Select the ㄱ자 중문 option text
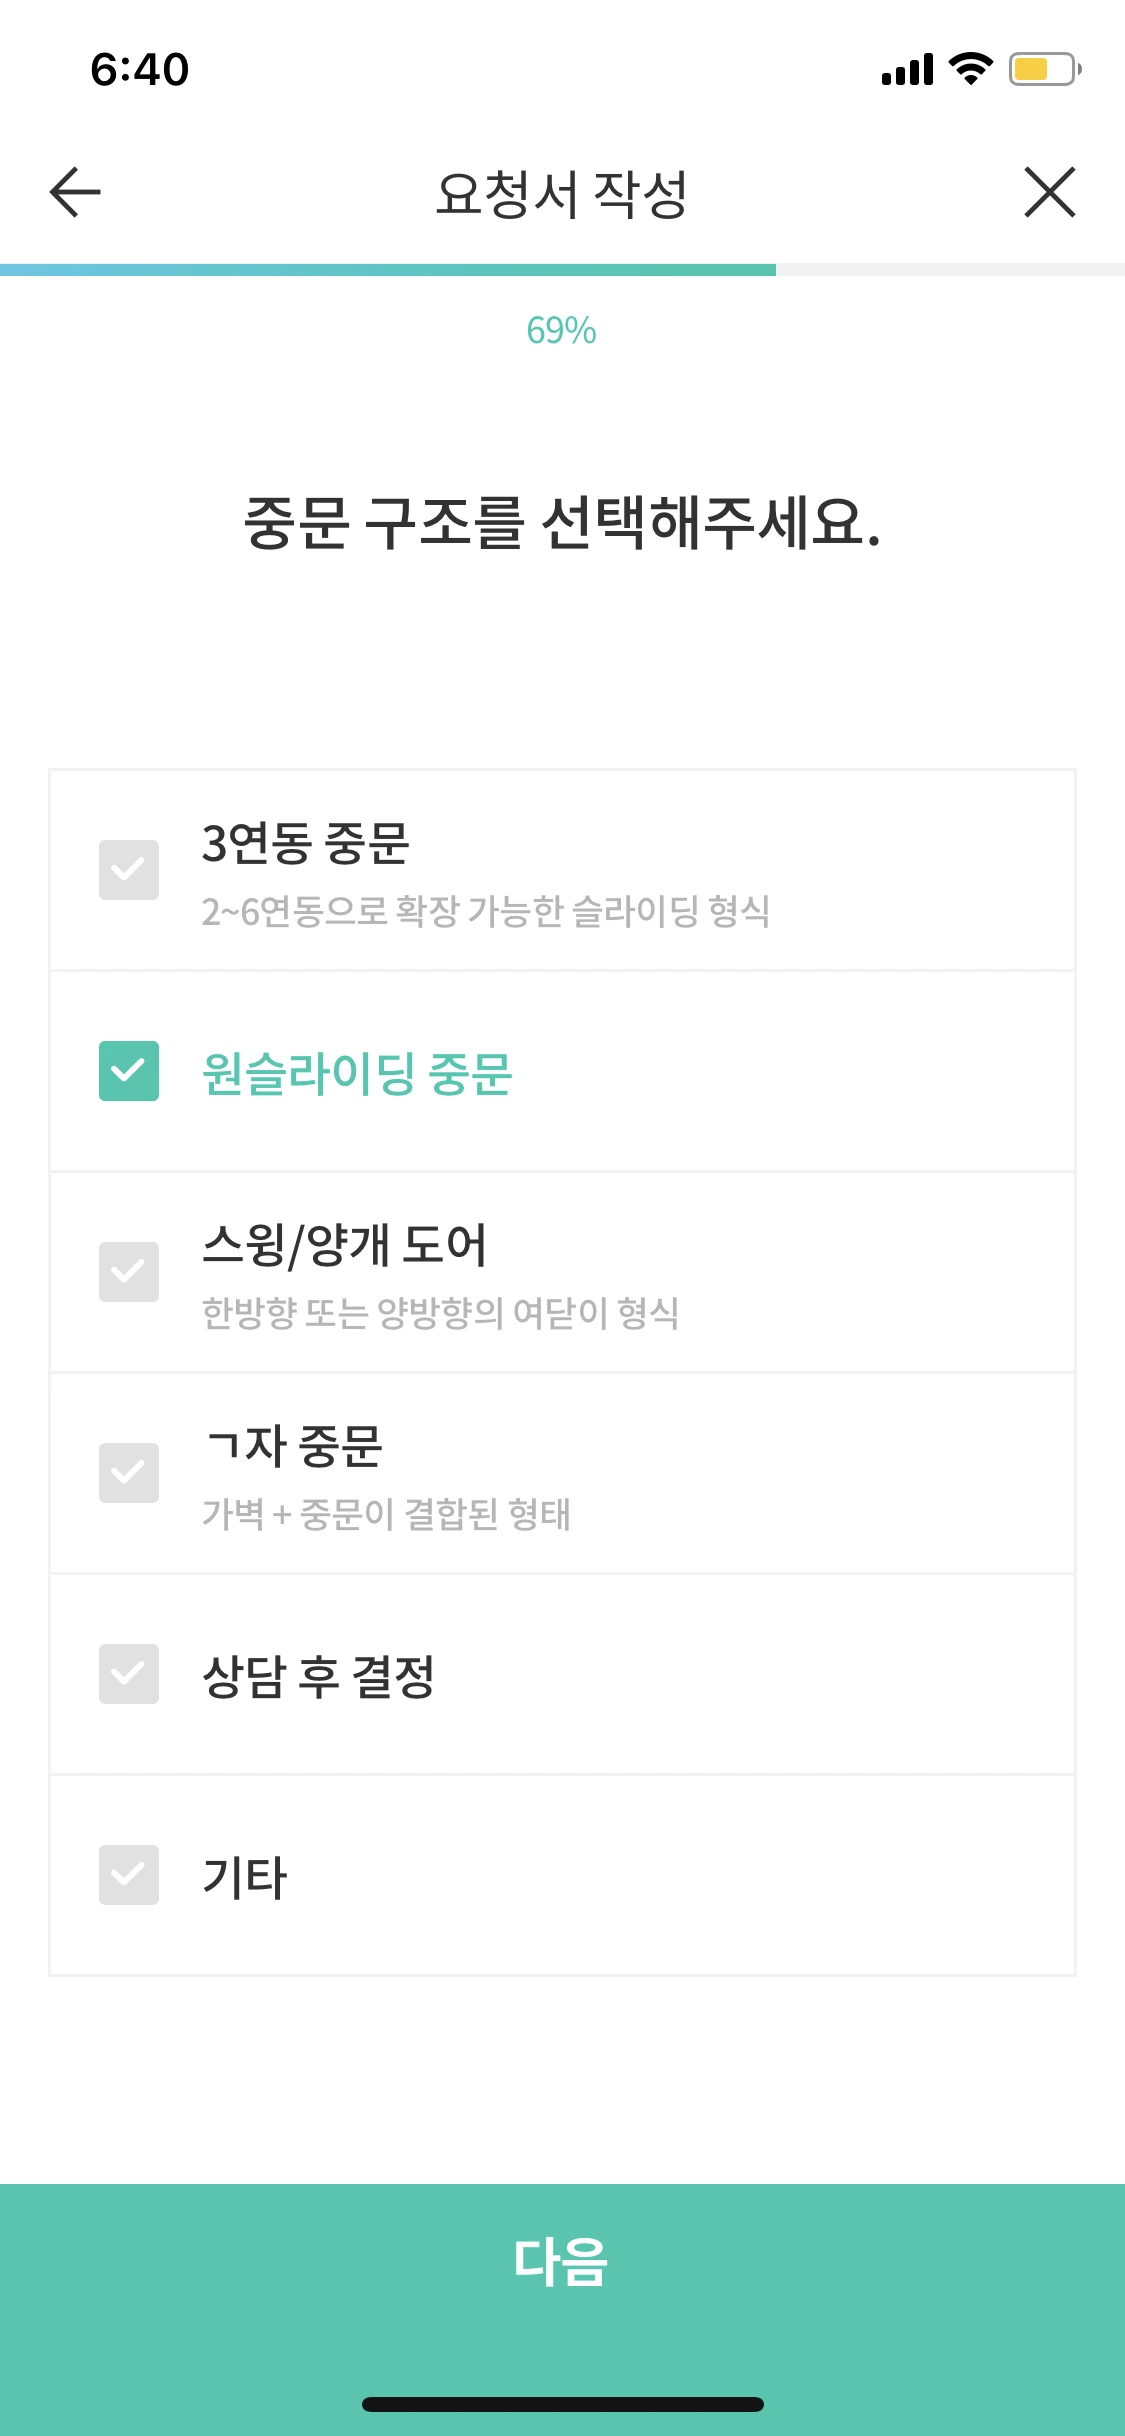1125x2436 pixels. pyautogui.click(x=293, y=1446)
